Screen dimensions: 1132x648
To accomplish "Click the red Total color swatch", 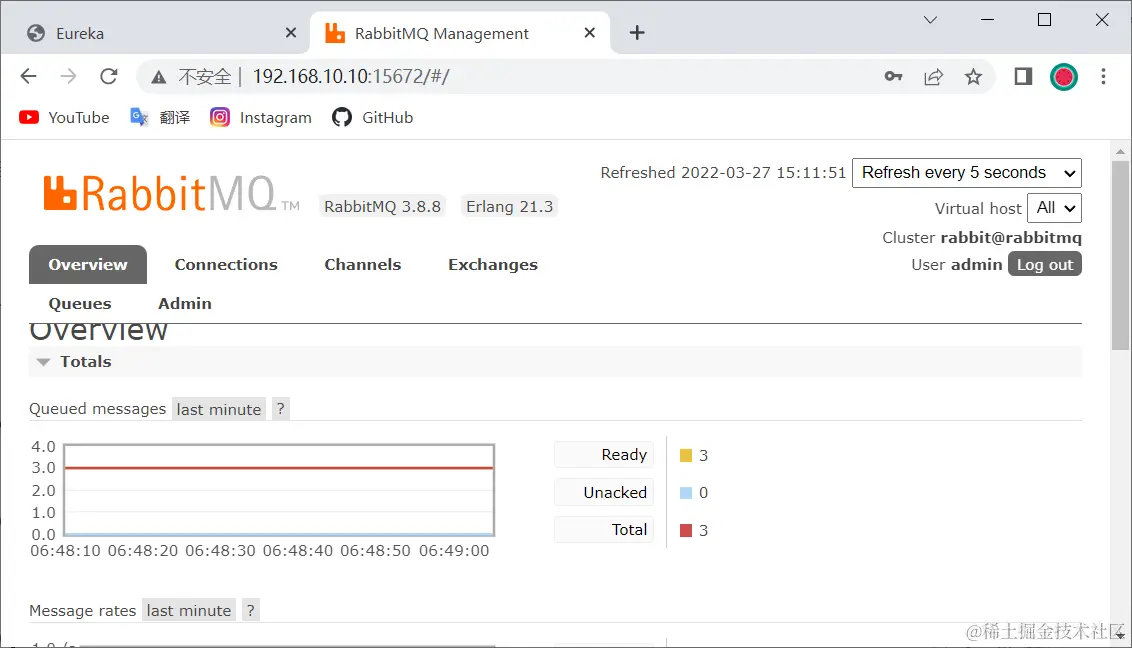I will pos(686,530).
